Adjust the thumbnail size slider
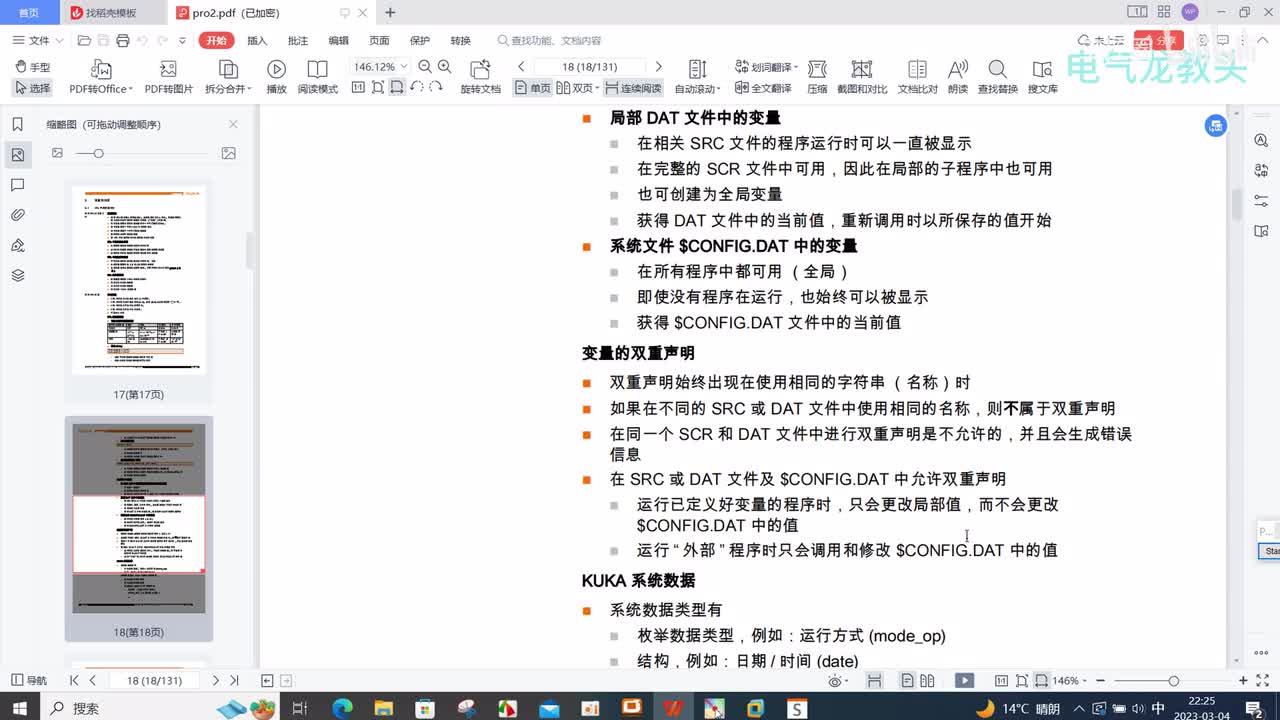 click(x=98, y=153)
